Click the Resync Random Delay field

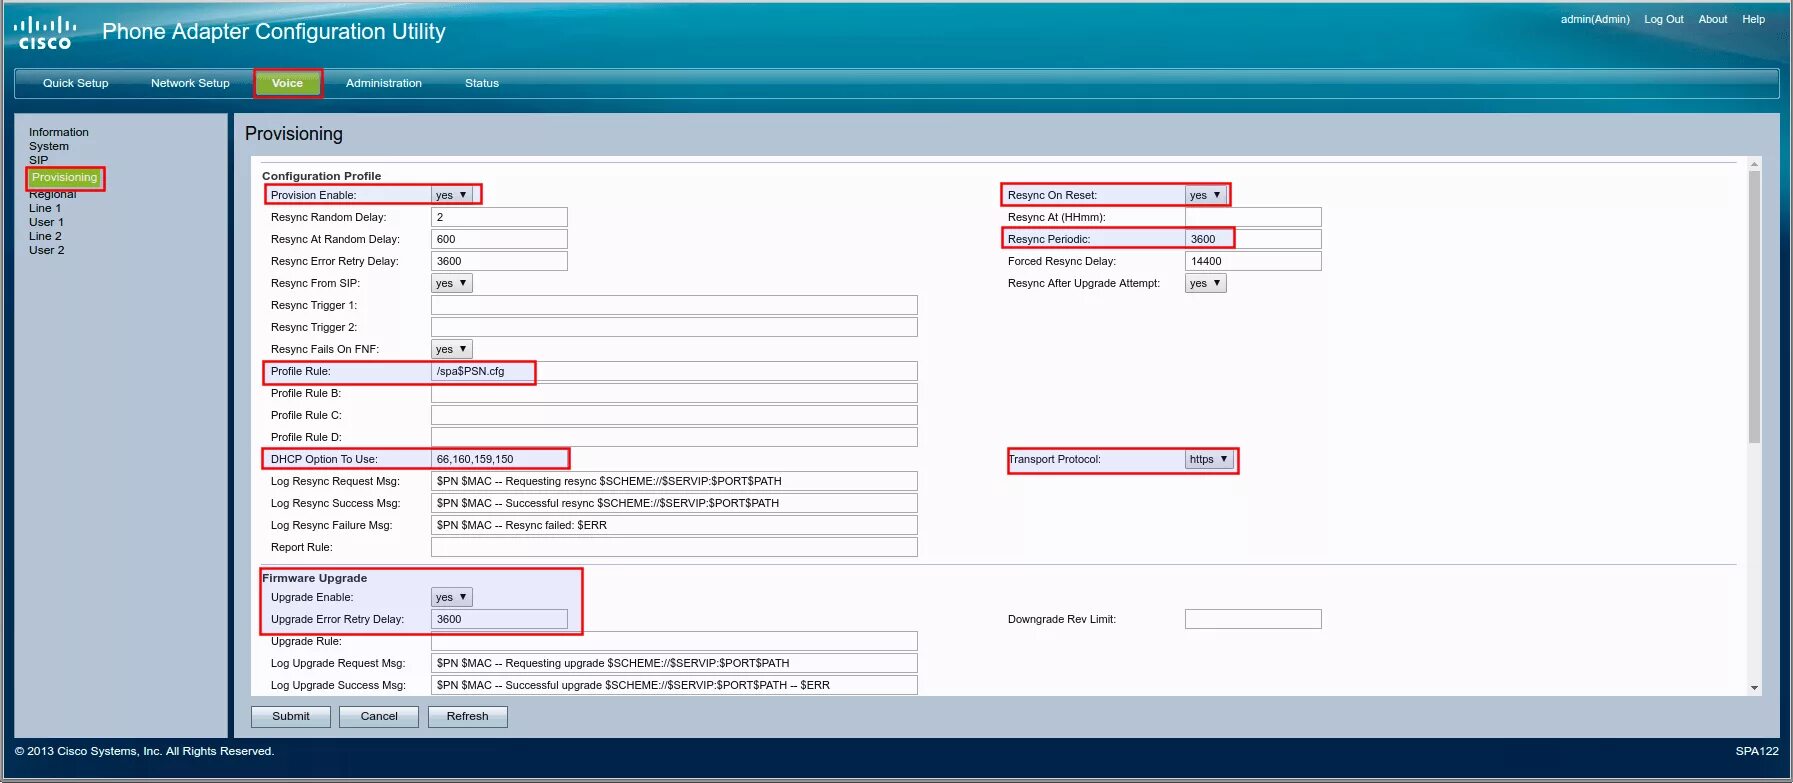coord(499,217)
